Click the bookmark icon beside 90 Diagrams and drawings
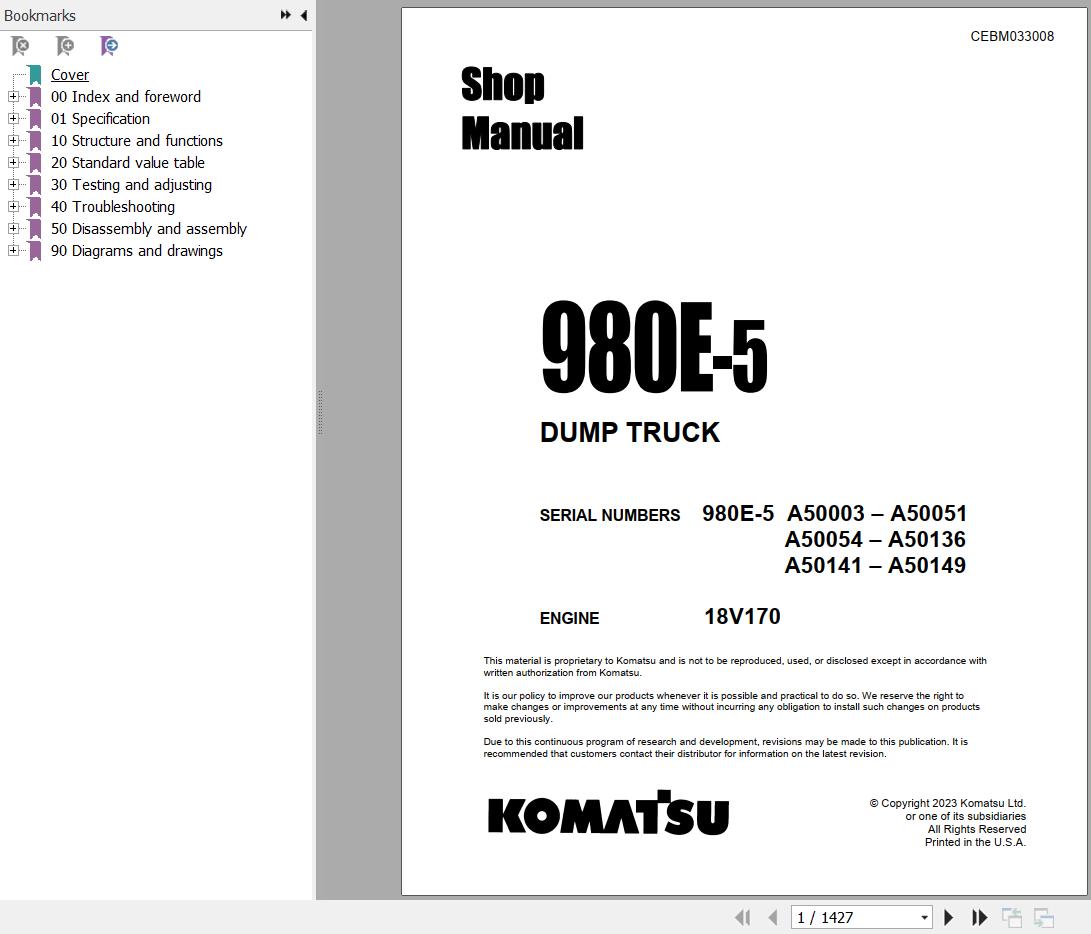Viewport: 1091px width, 934px height. pyautogui.click(x=35, y=251)
